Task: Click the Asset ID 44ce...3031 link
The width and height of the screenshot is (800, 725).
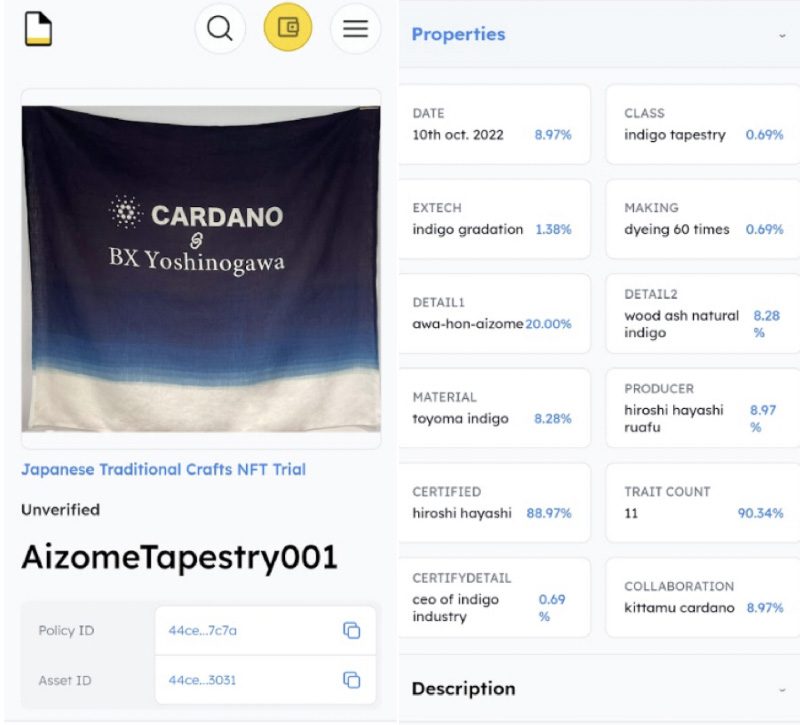Action: (202, 680)
